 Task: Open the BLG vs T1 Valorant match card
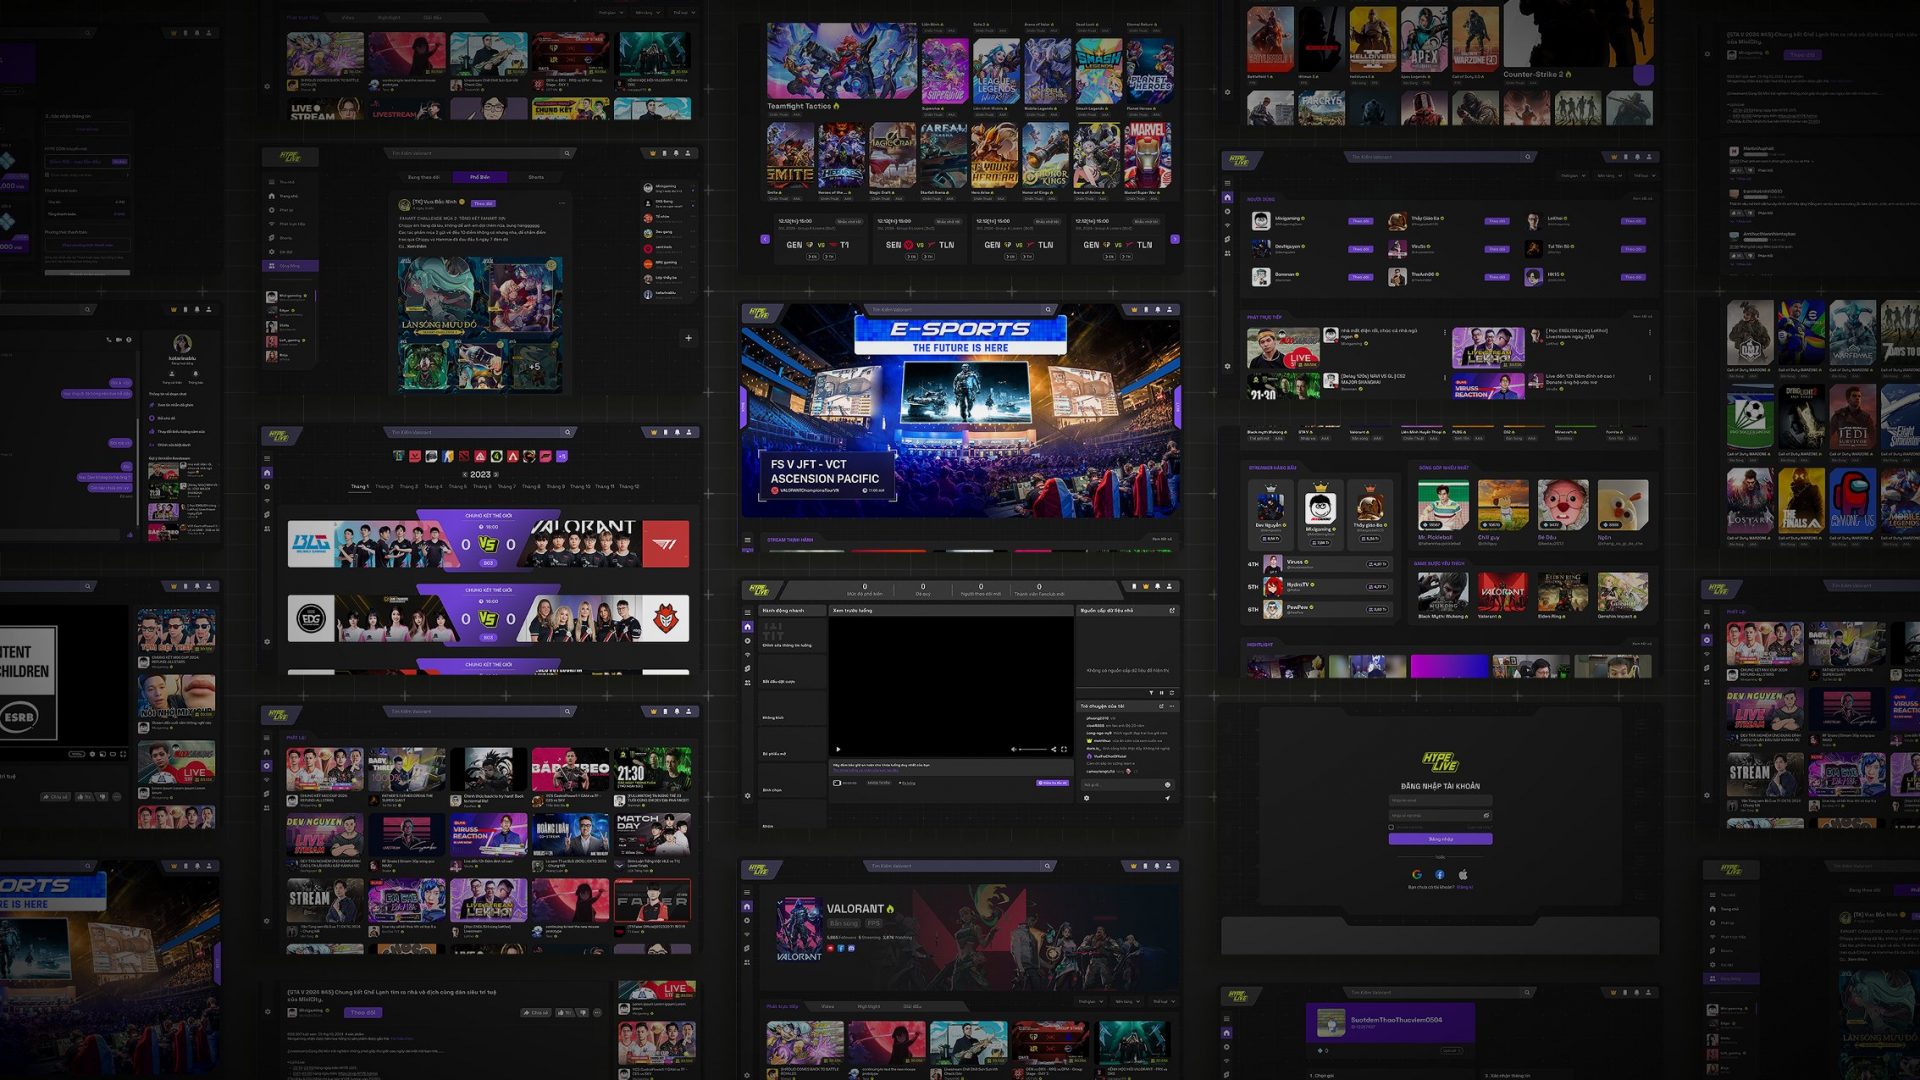coord(488,544)
